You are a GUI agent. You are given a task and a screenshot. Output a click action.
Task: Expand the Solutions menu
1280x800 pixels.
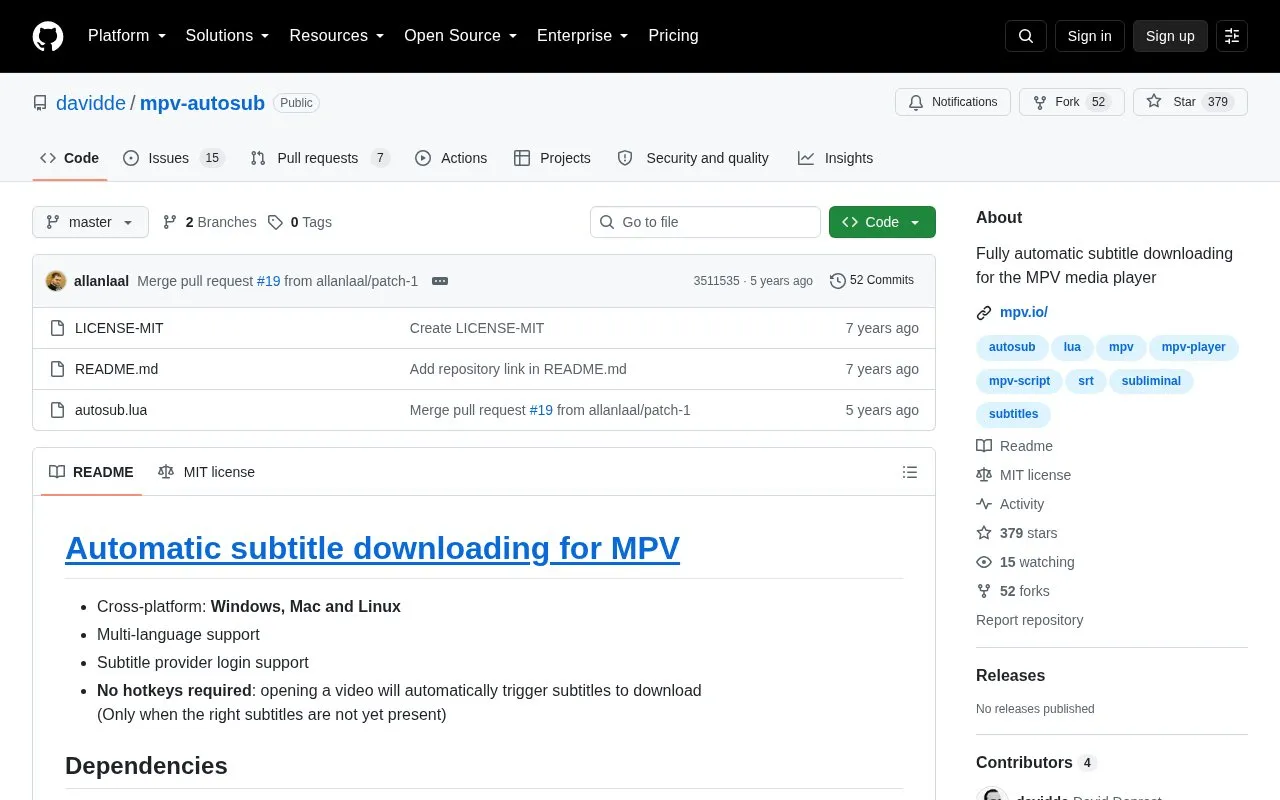click(228, 36)
